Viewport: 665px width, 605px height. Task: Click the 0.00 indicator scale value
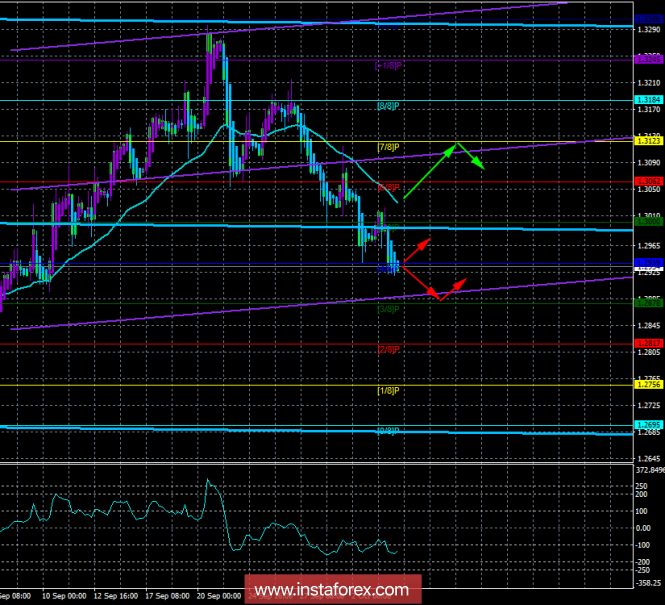click(x=643, y=528)
